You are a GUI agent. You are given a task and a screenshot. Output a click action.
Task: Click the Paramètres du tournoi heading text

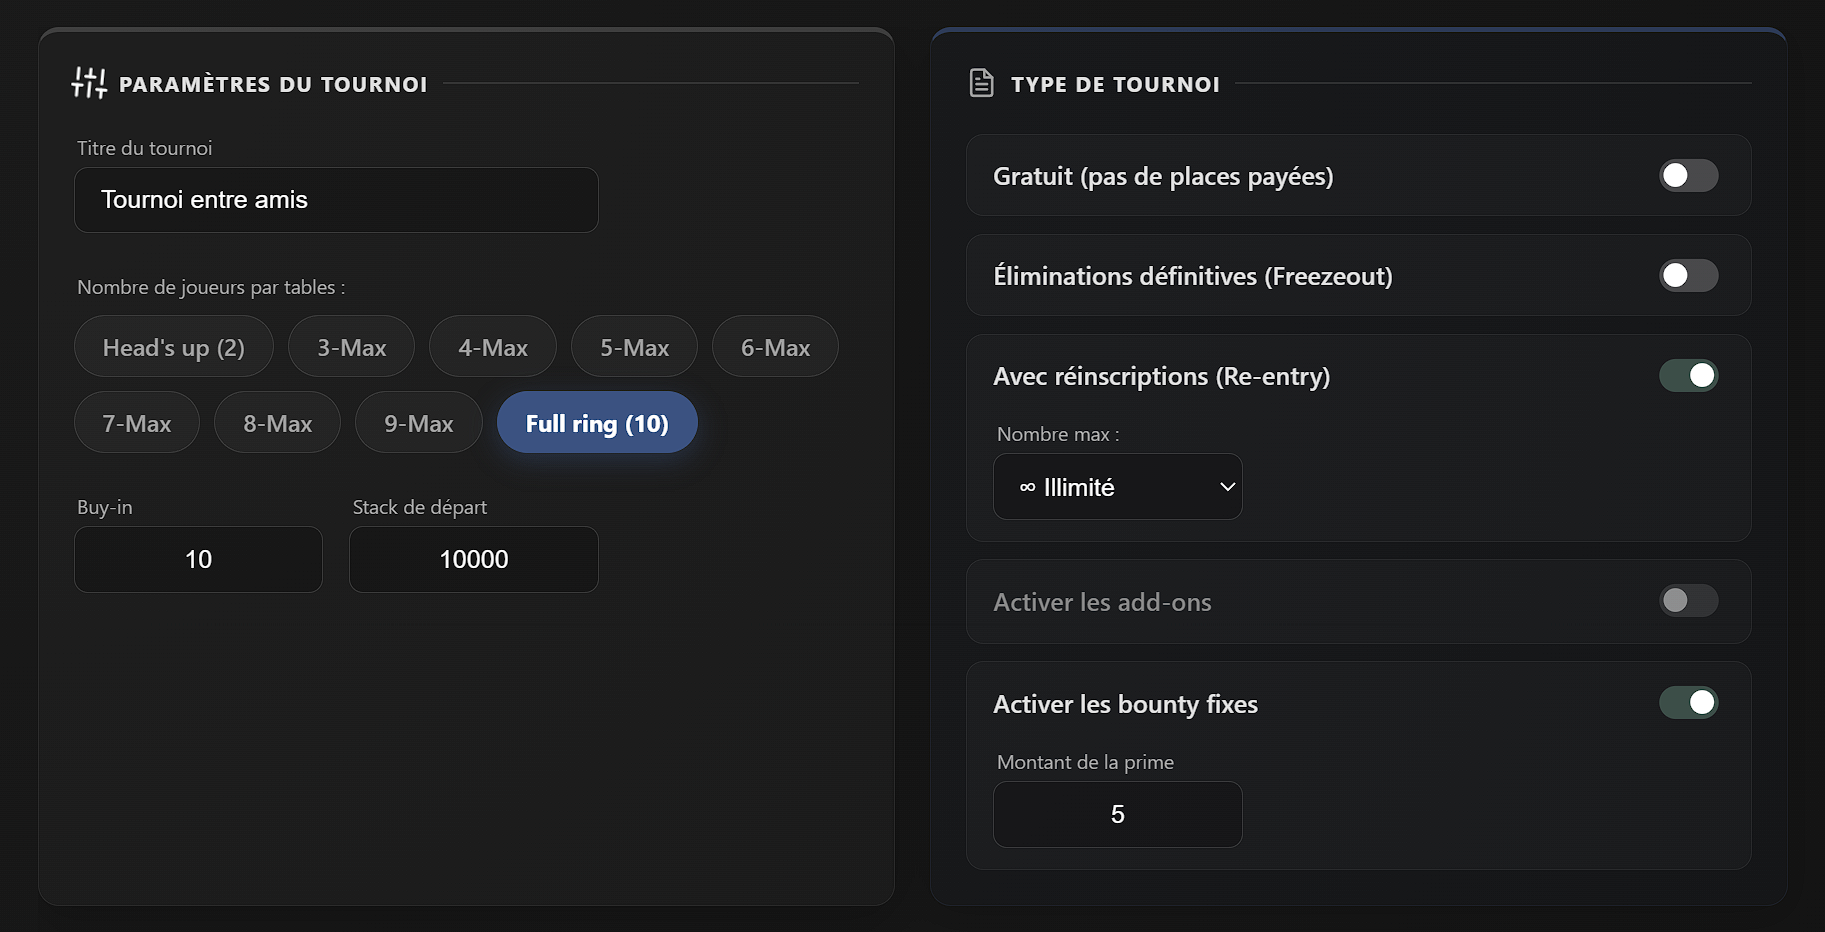[x=273, y=85]
